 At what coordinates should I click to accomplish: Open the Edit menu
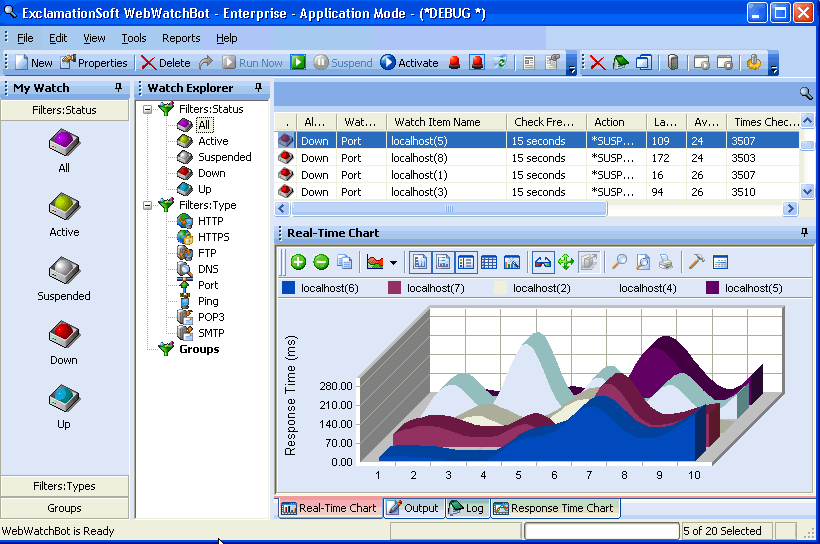58,38
